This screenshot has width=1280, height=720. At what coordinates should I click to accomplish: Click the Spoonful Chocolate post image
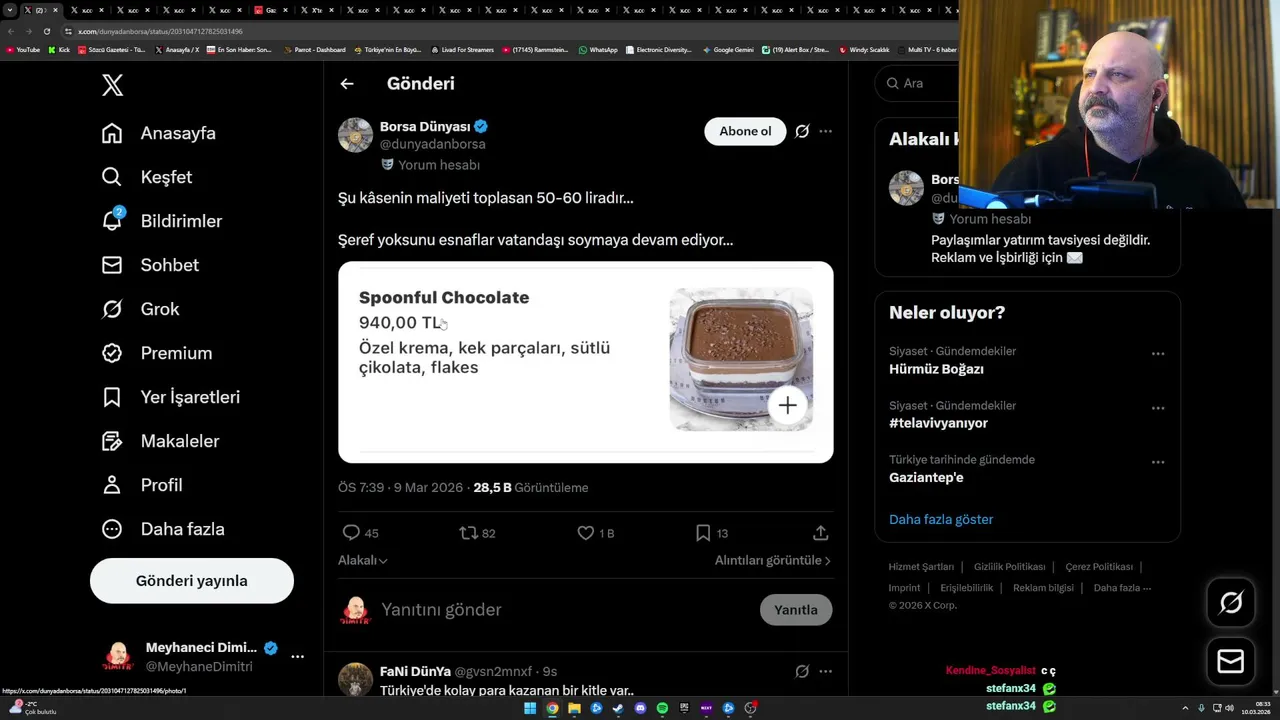point(586,362)
